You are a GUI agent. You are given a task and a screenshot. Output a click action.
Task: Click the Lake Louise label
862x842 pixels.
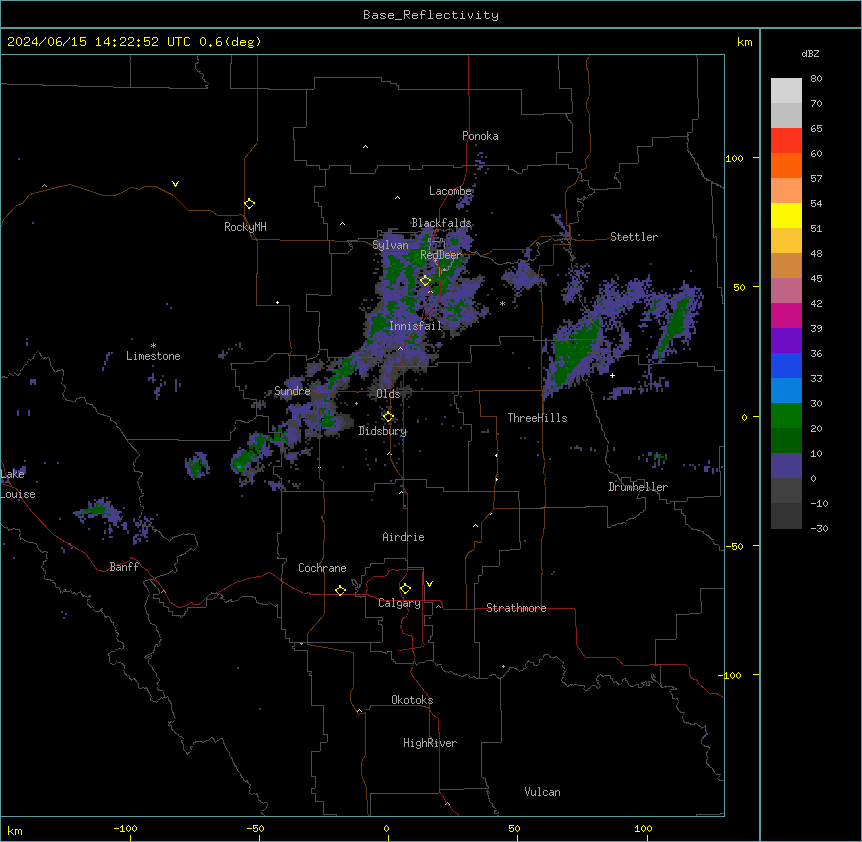[18, 484]
